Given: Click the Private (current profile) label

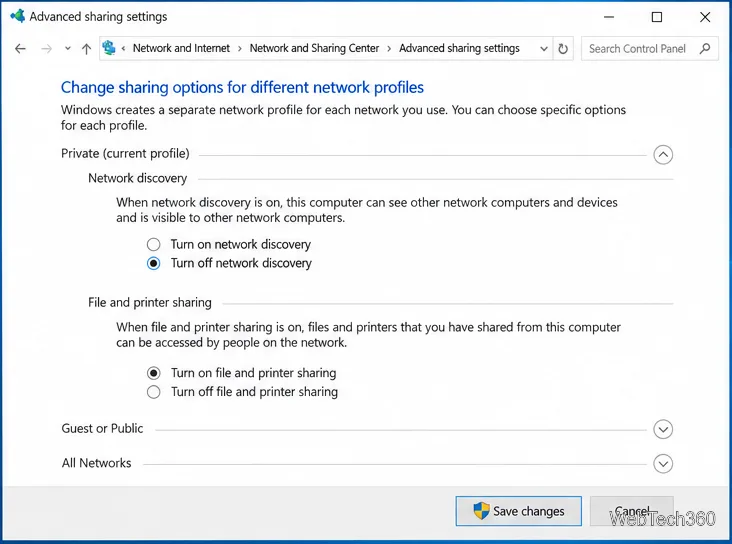Looking at the screenshot, I should pyautogui.click(x=125, y=154).
